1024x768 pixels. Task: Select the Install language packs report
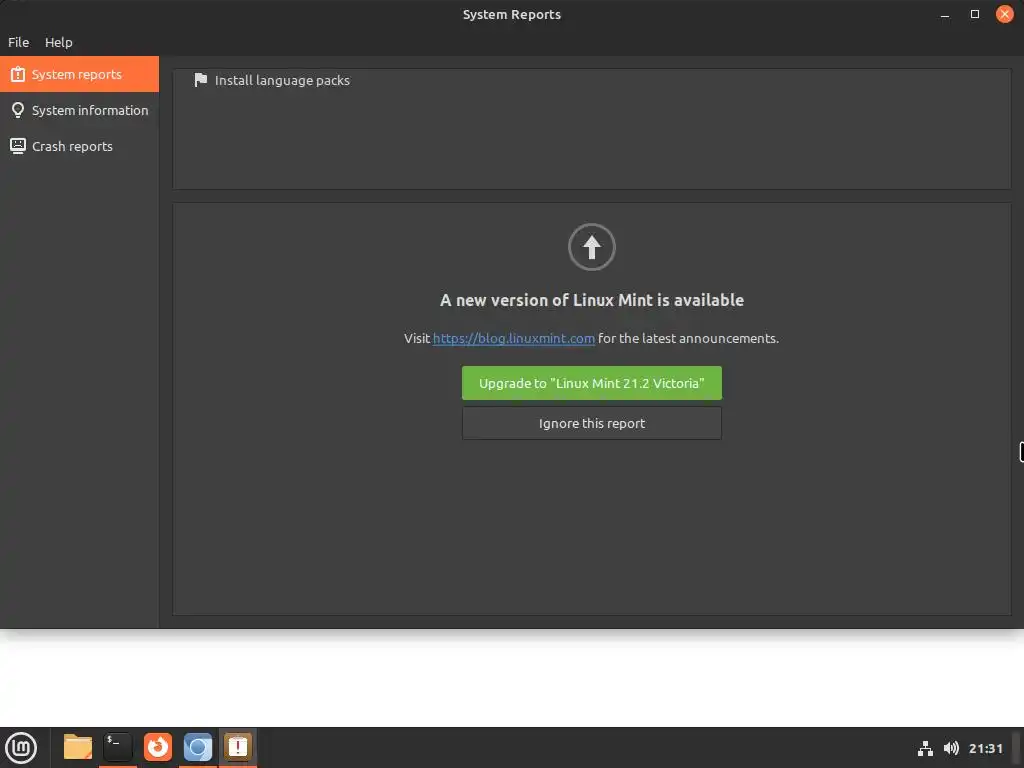(592, 80)
